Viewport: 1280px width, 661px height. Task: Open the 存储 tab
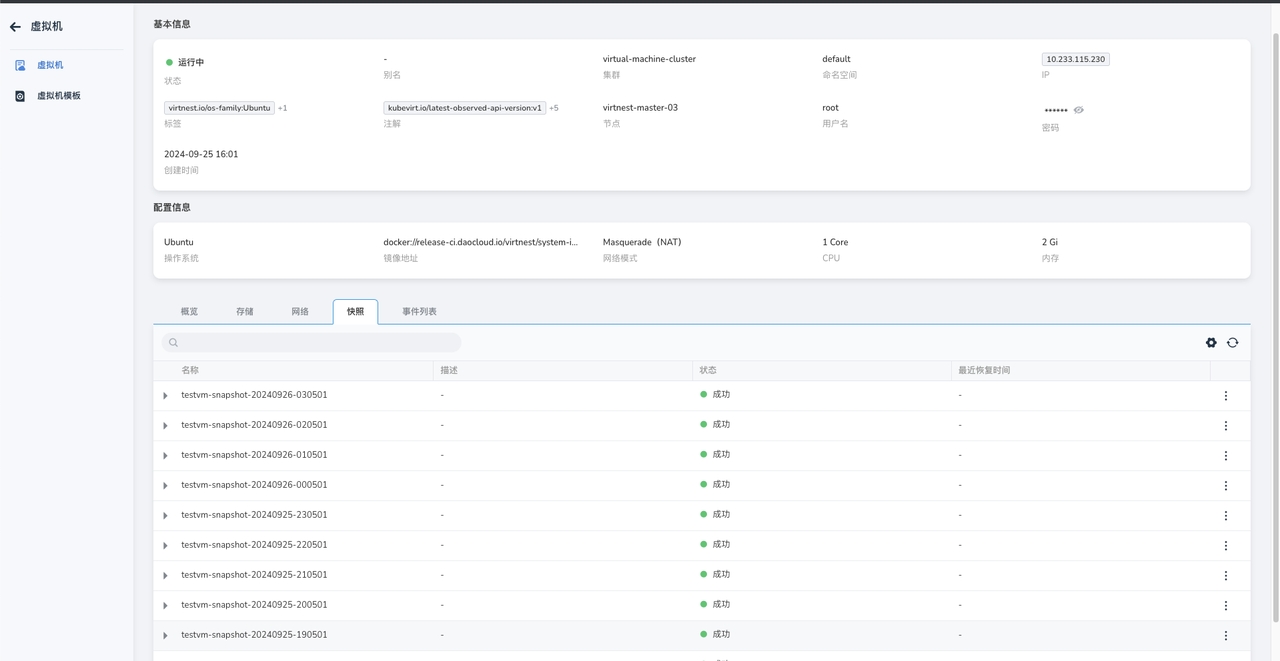click(245, 312)
